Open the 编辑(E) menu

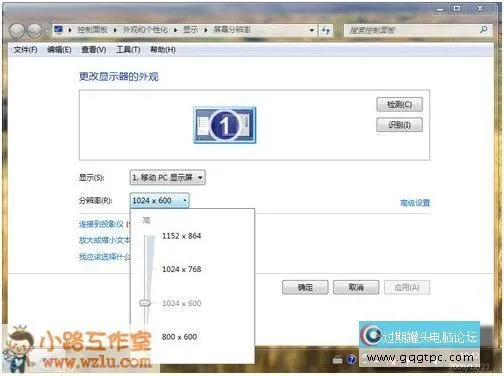[x=59, y=50]
